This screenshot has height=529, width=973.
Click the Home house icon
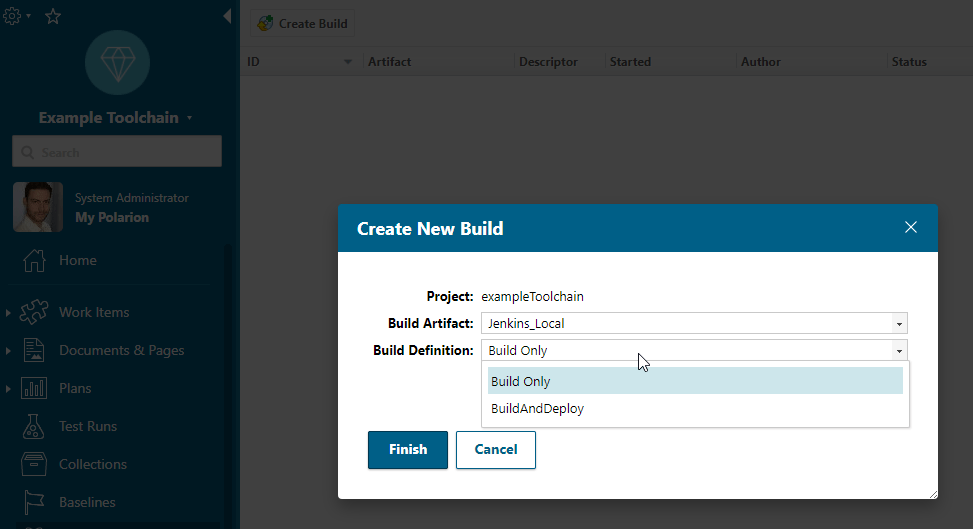pos(34,260)
